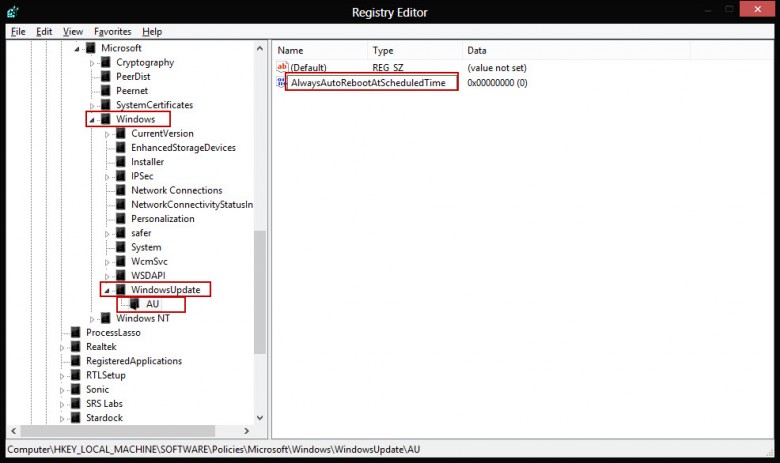Click the Cryptography folder icon
This screenshot has width=780, height=463.
click(x=105, y=62)
